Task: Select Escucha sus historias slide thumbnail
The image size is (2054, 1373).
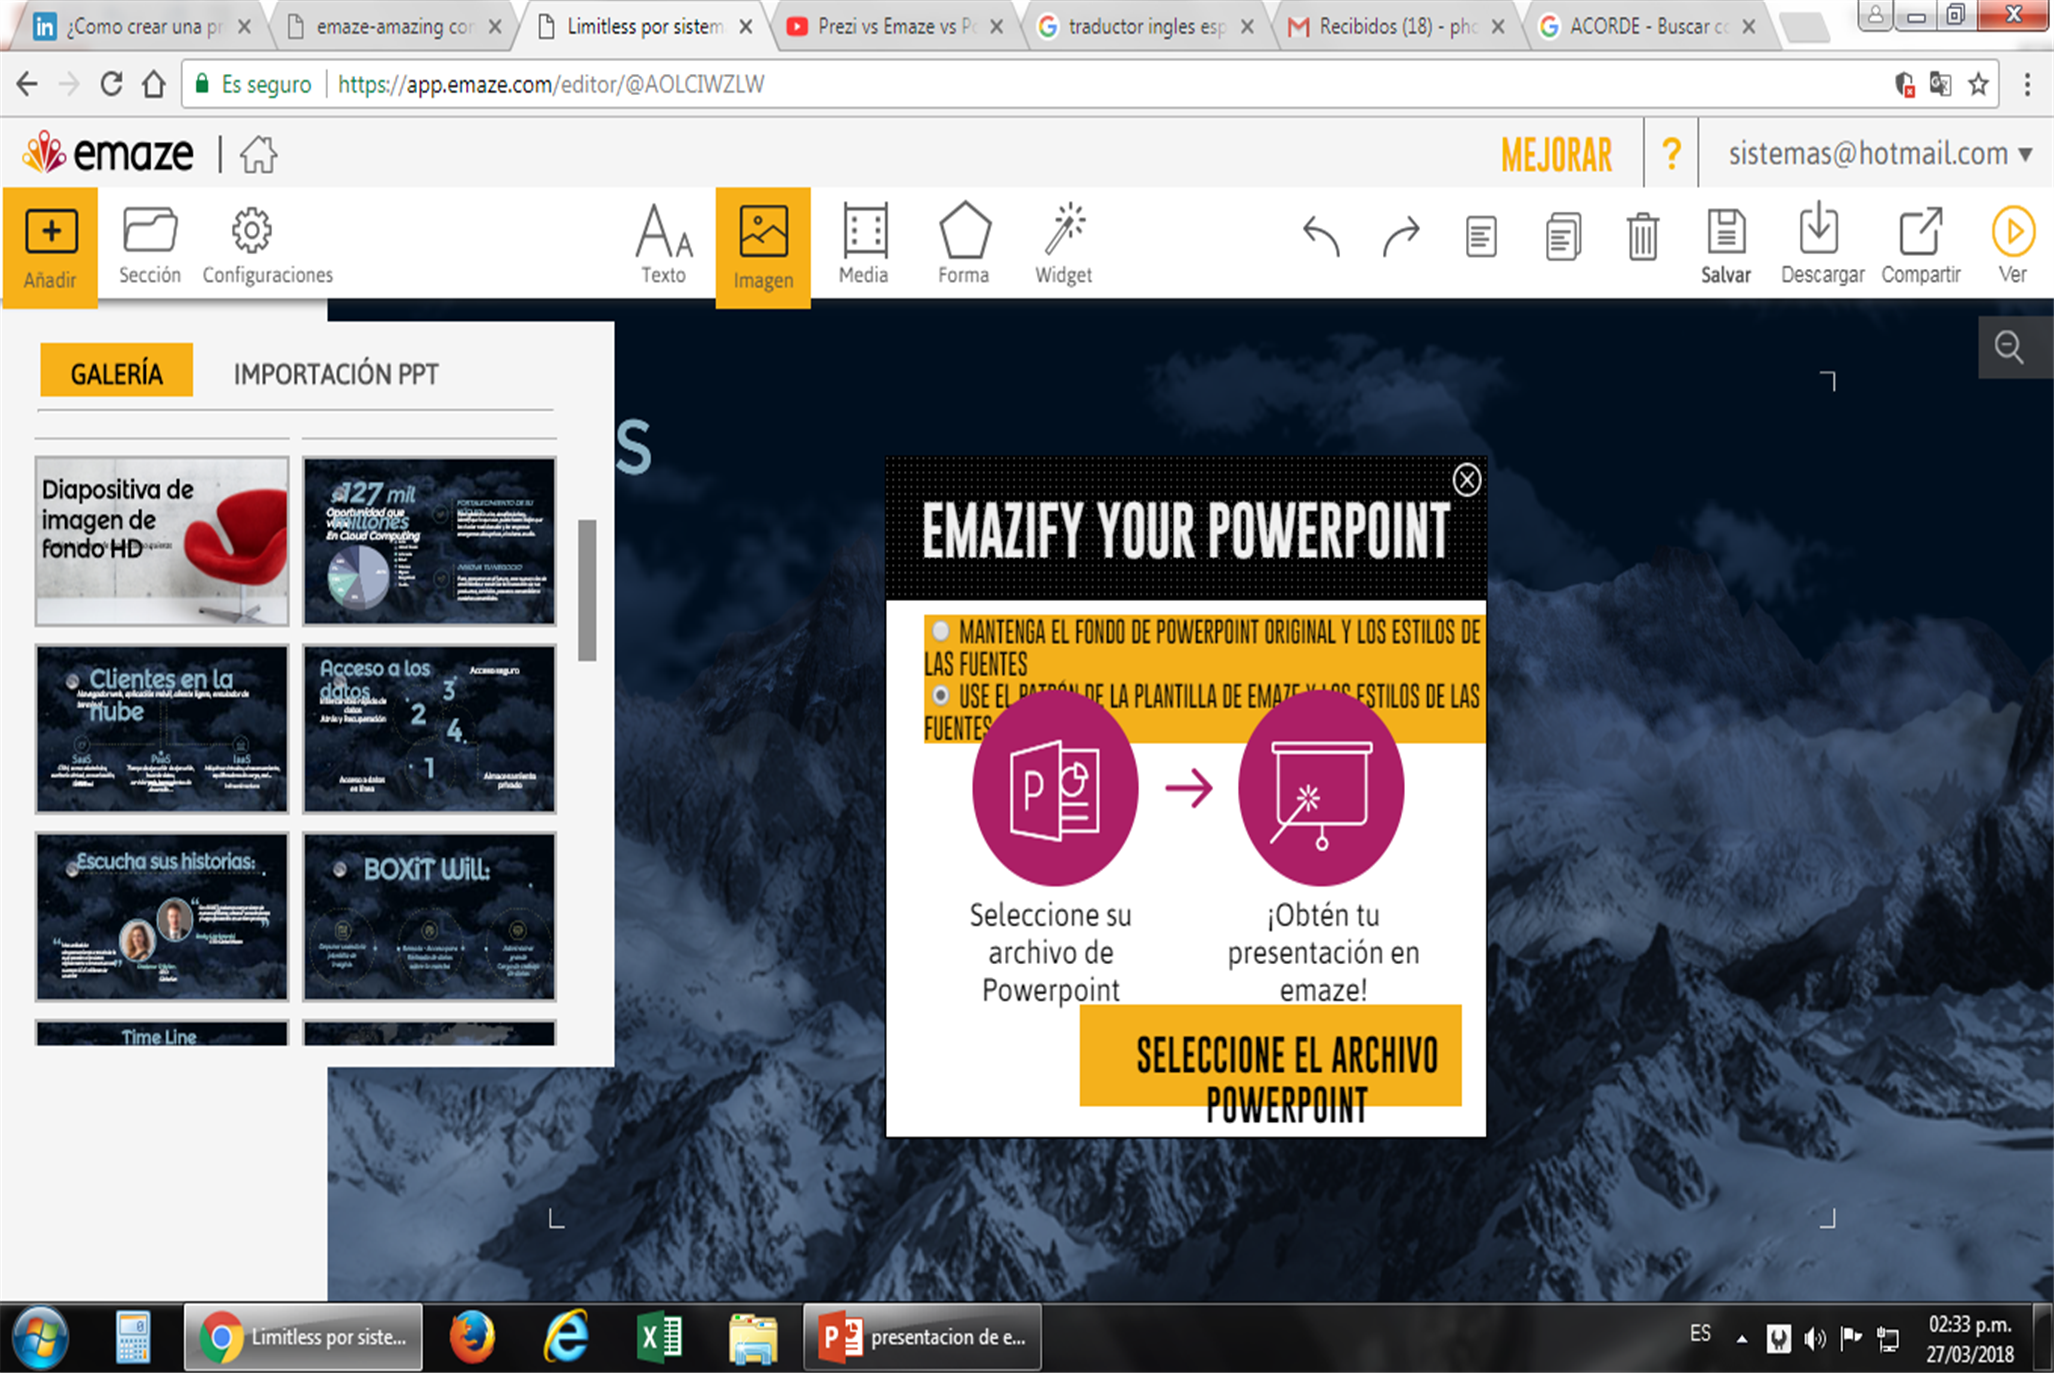Action: [162, 916]
